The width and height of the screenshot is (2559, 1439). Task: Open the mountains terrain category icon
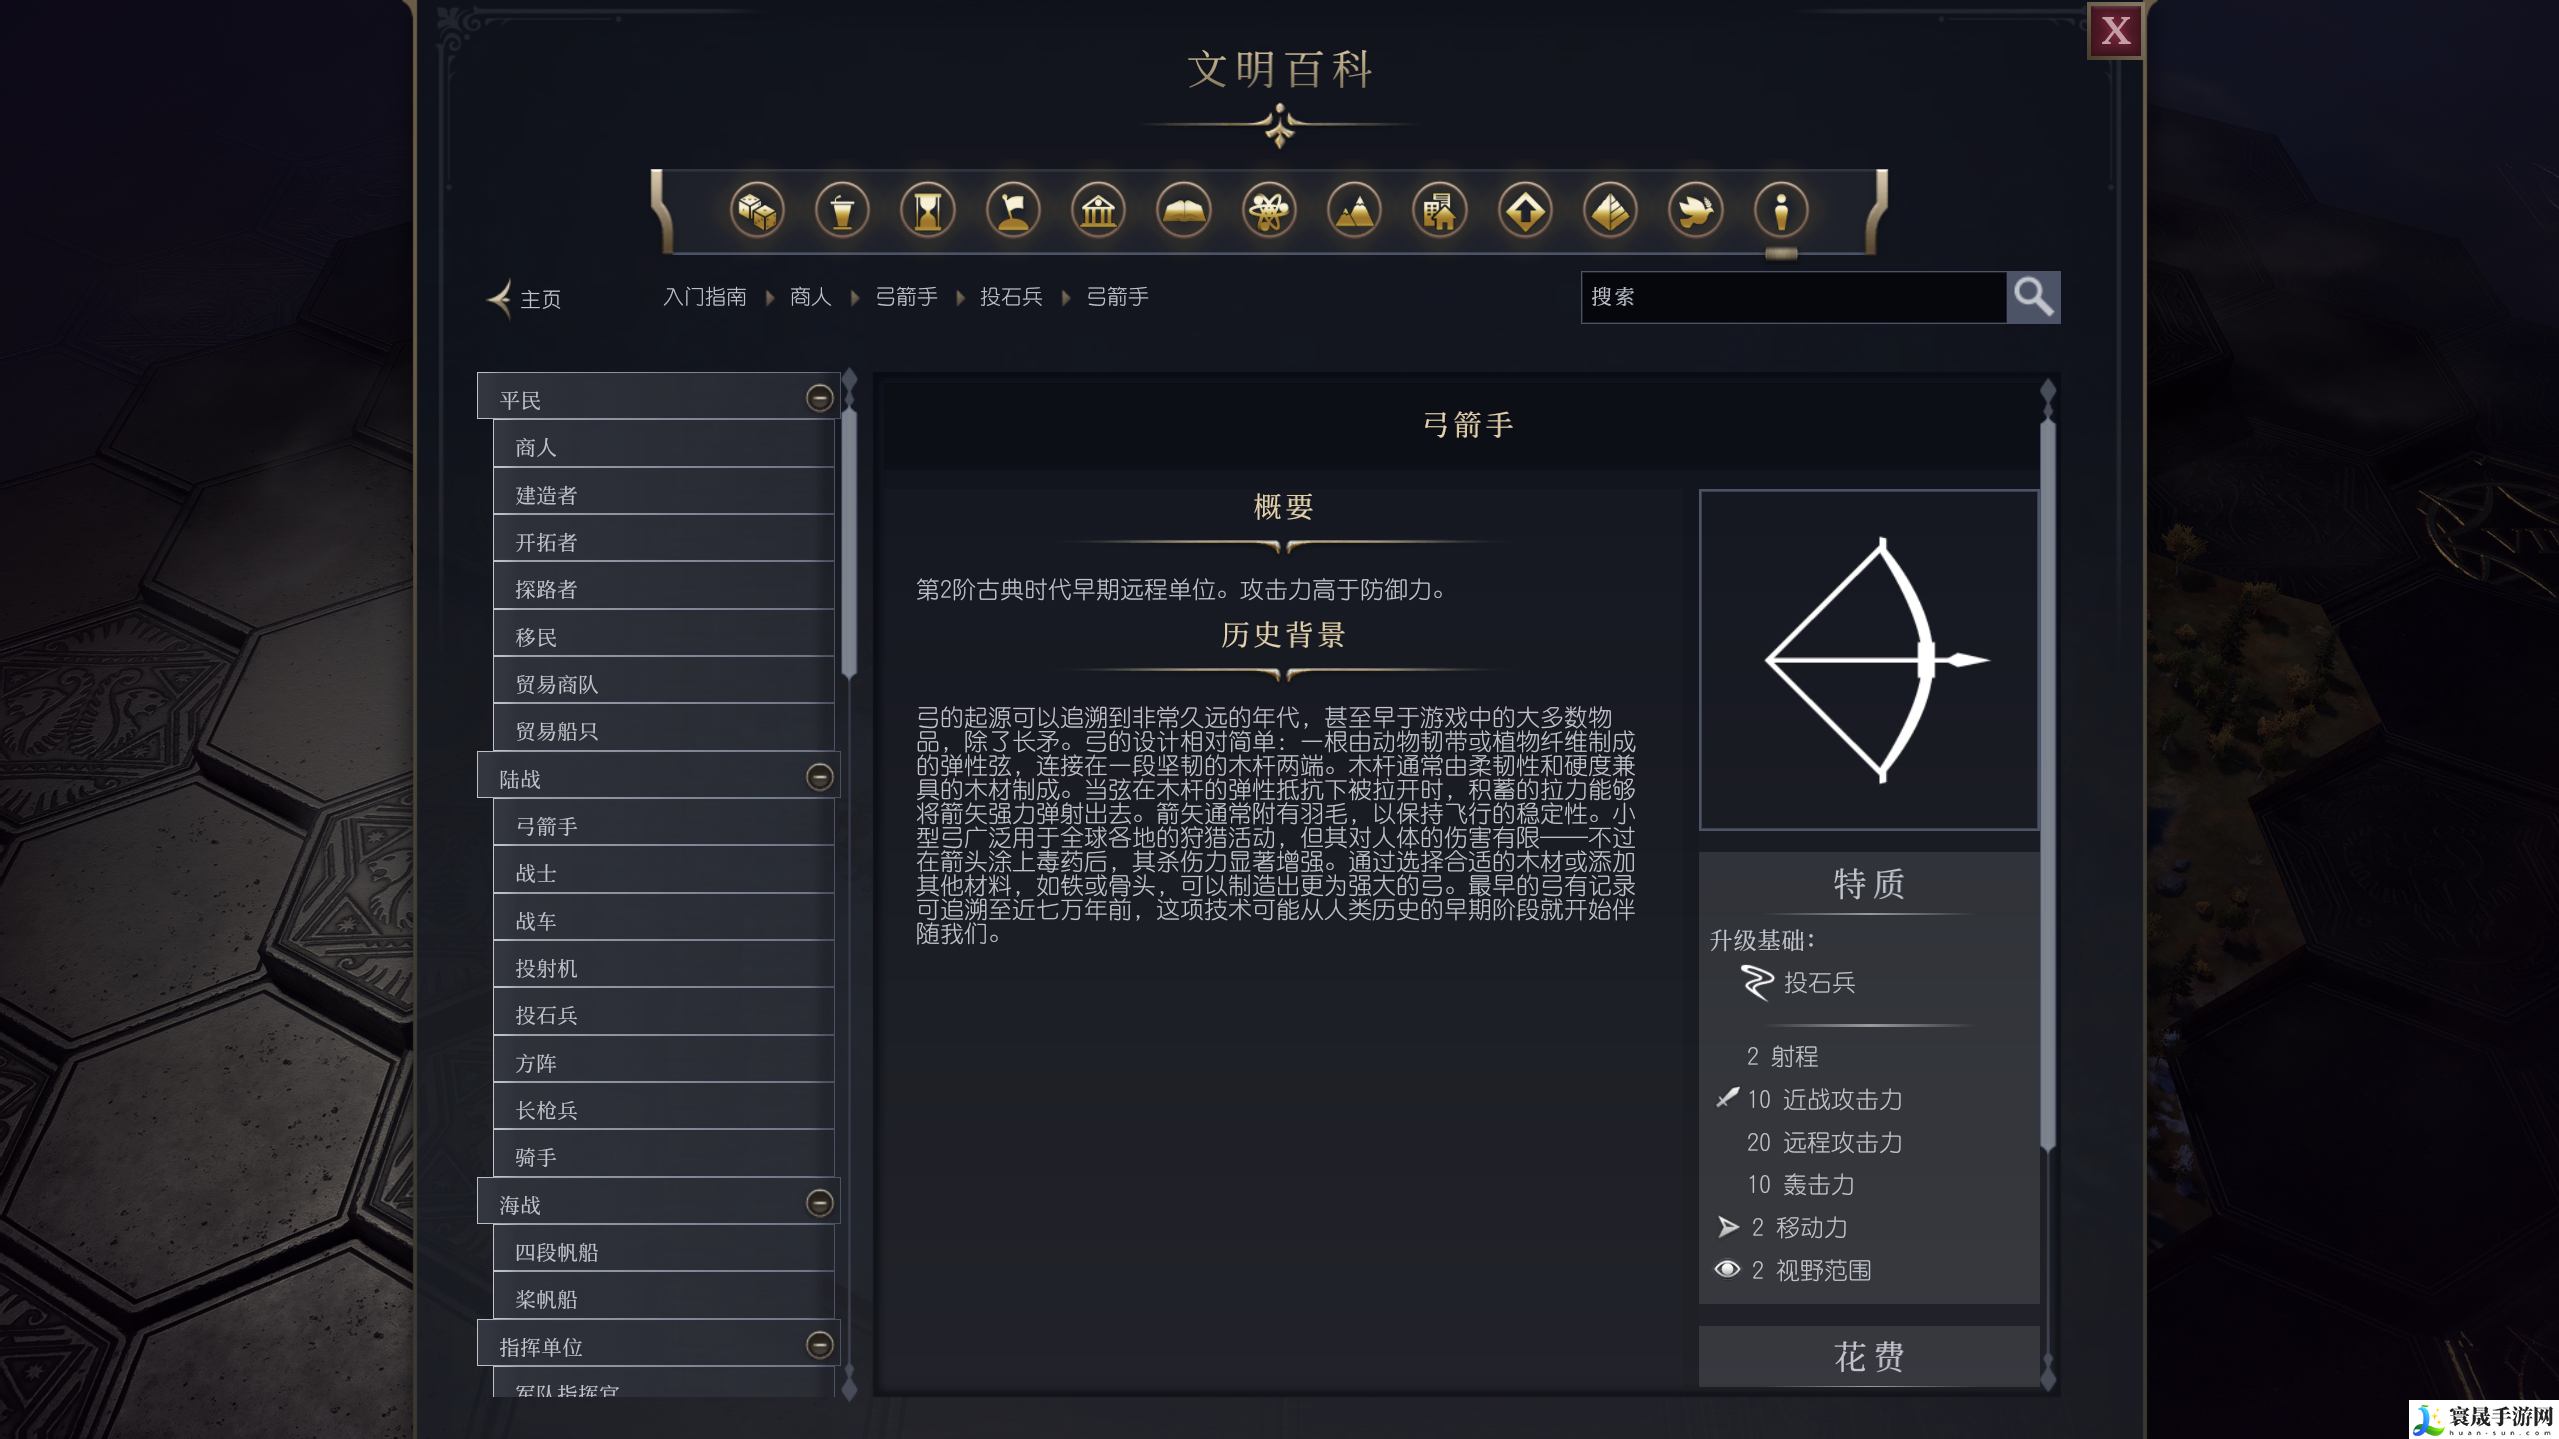click(x=1354, y=211)
